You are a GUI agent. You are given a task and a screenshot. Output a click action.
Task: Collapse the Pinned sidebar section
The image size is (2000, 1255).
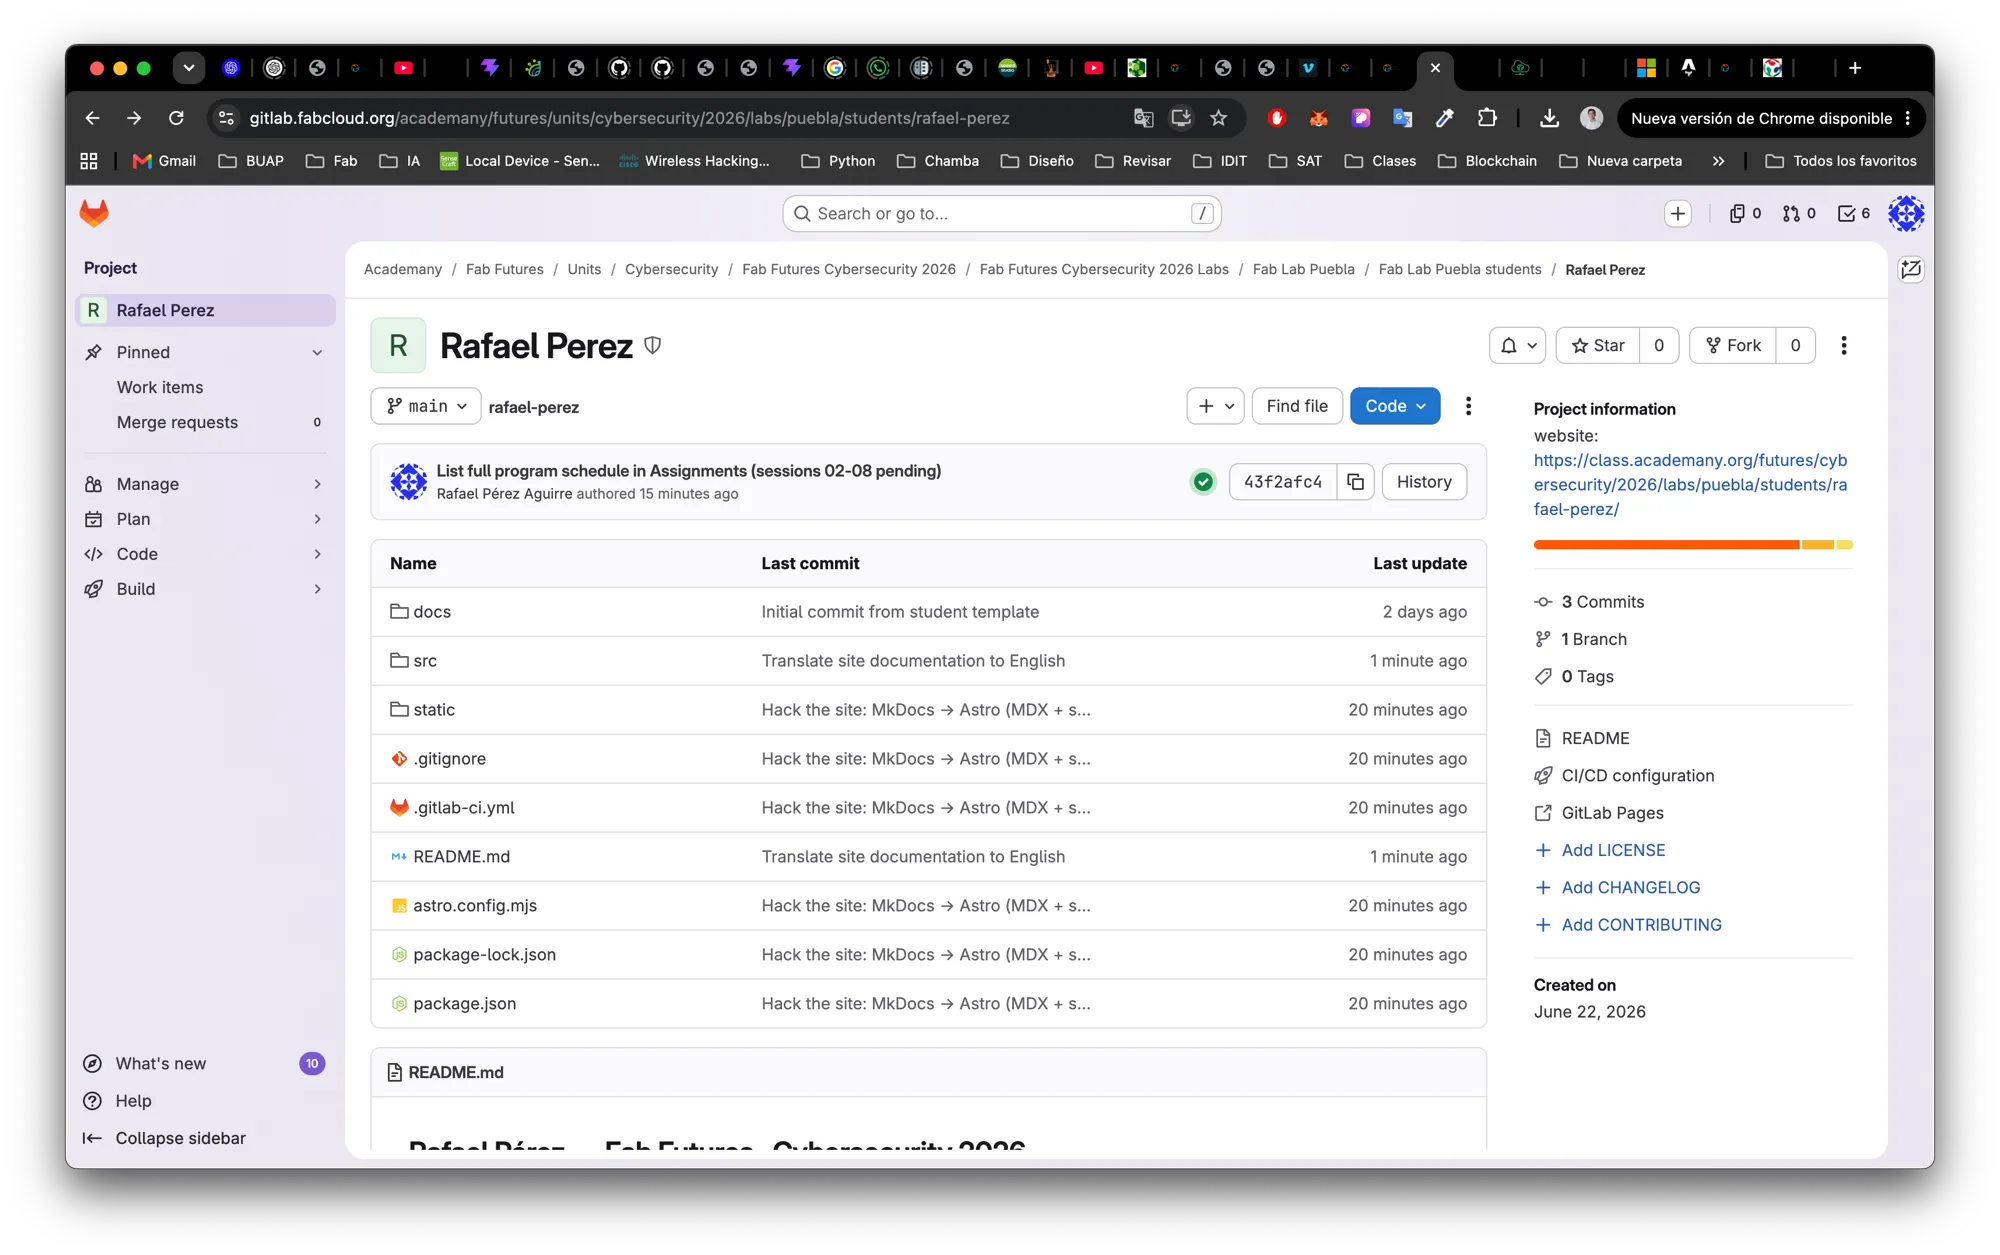[x=205, y=352]
